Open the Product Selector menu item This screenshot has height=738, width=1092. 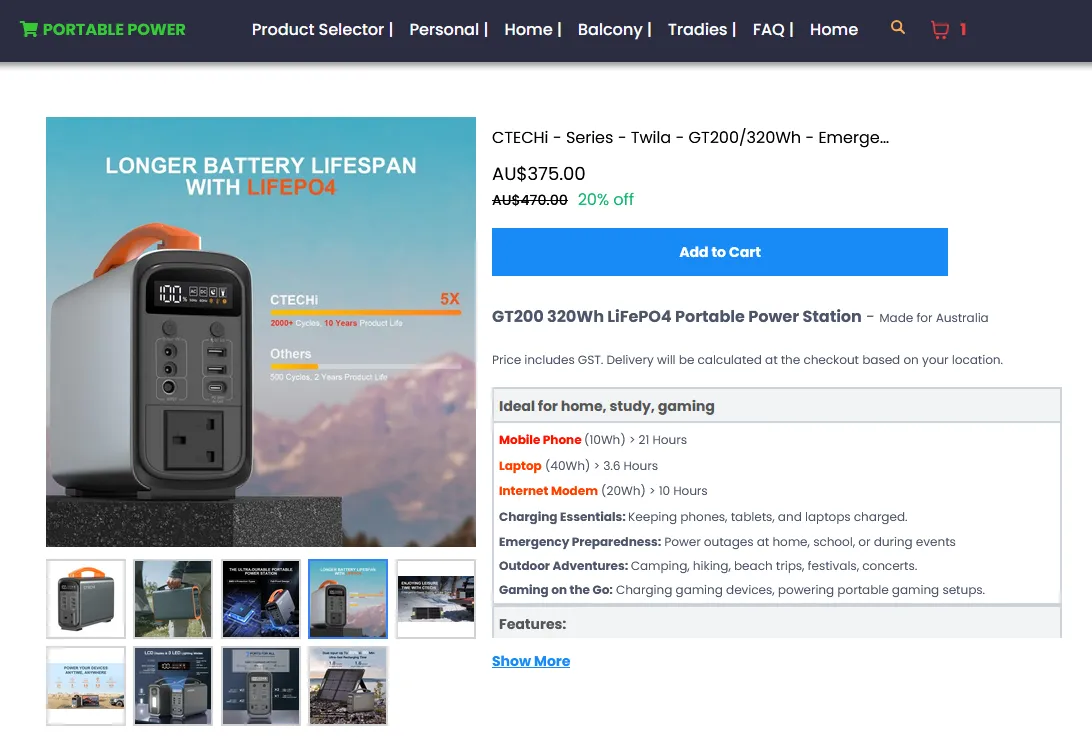[x=318, y=29]
